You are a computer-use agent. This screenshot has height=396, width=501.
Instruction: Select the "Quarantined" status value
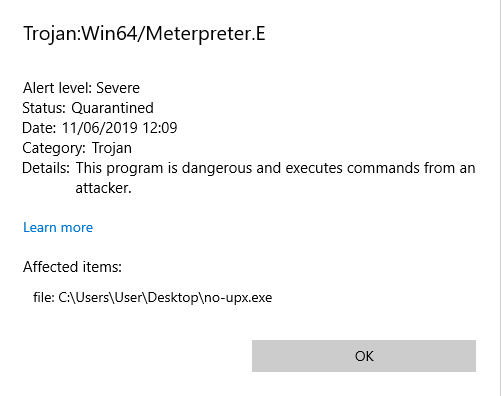(x=112, y=108)
